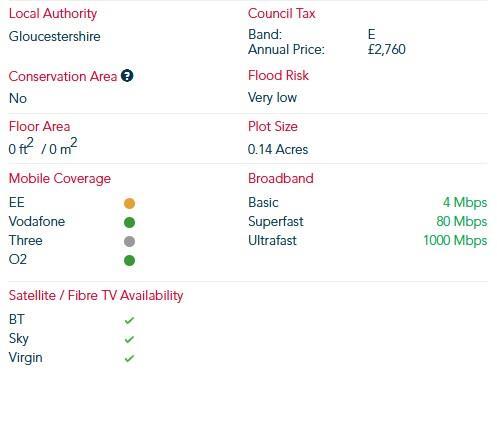Click the green O2 coverage indicator

[129, 260]
